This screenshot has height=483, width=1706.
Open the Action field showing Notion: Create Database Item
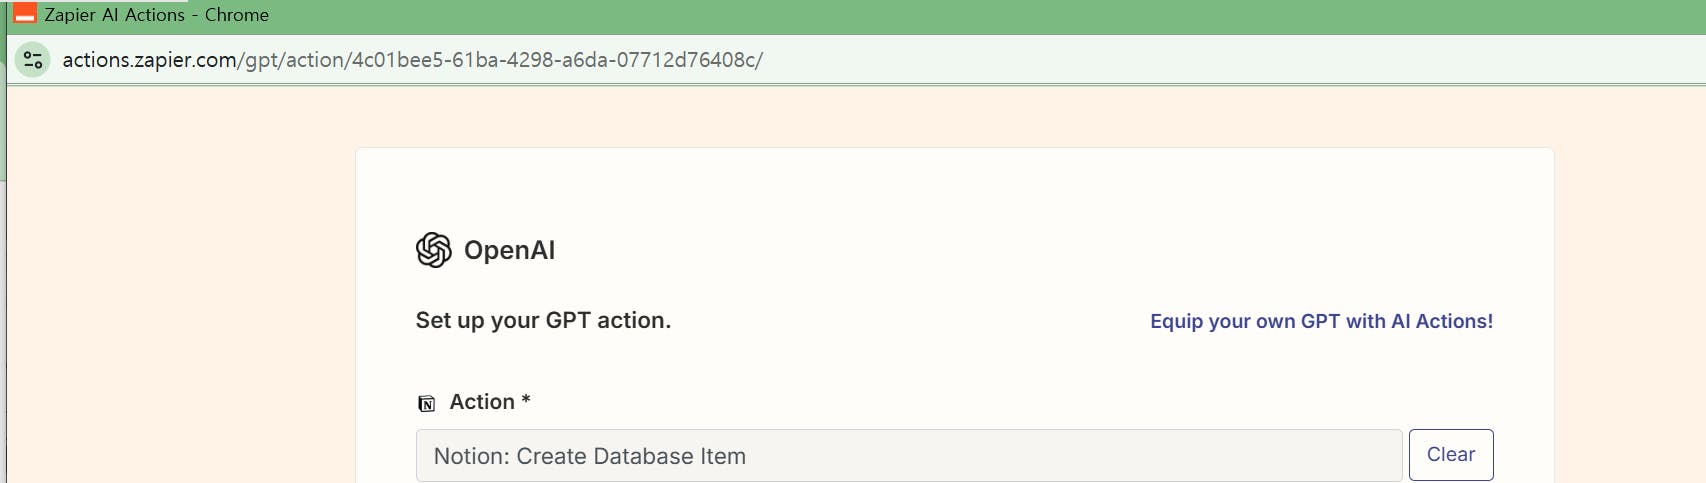tap(908, 456)
